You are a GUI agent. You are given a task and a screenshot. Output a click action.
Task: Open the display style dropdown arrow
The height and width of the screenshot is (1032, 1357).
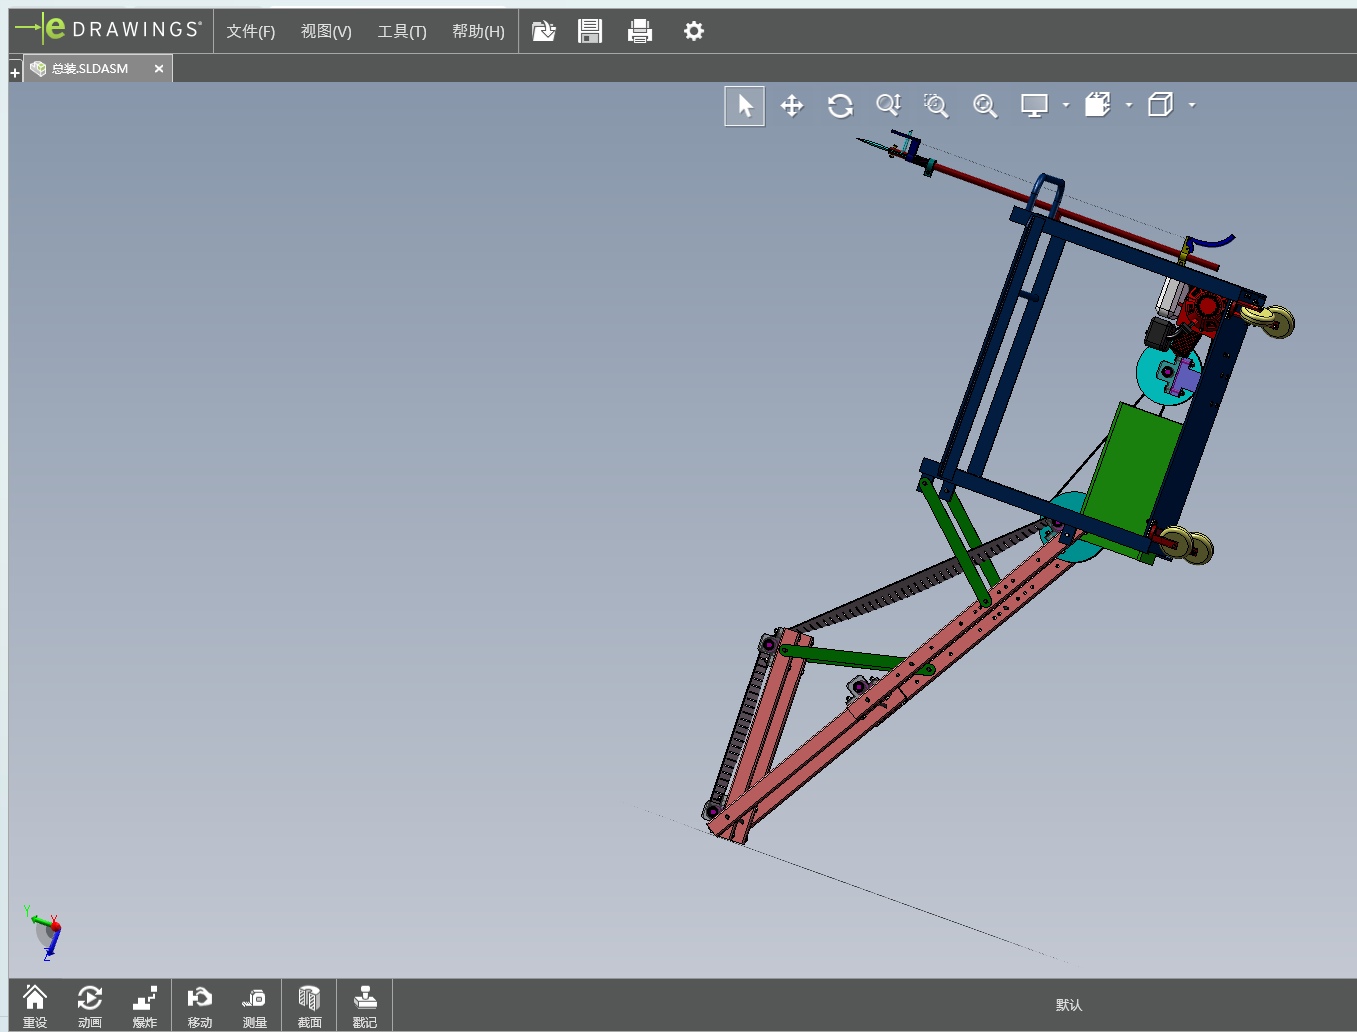click(1129, 105)
